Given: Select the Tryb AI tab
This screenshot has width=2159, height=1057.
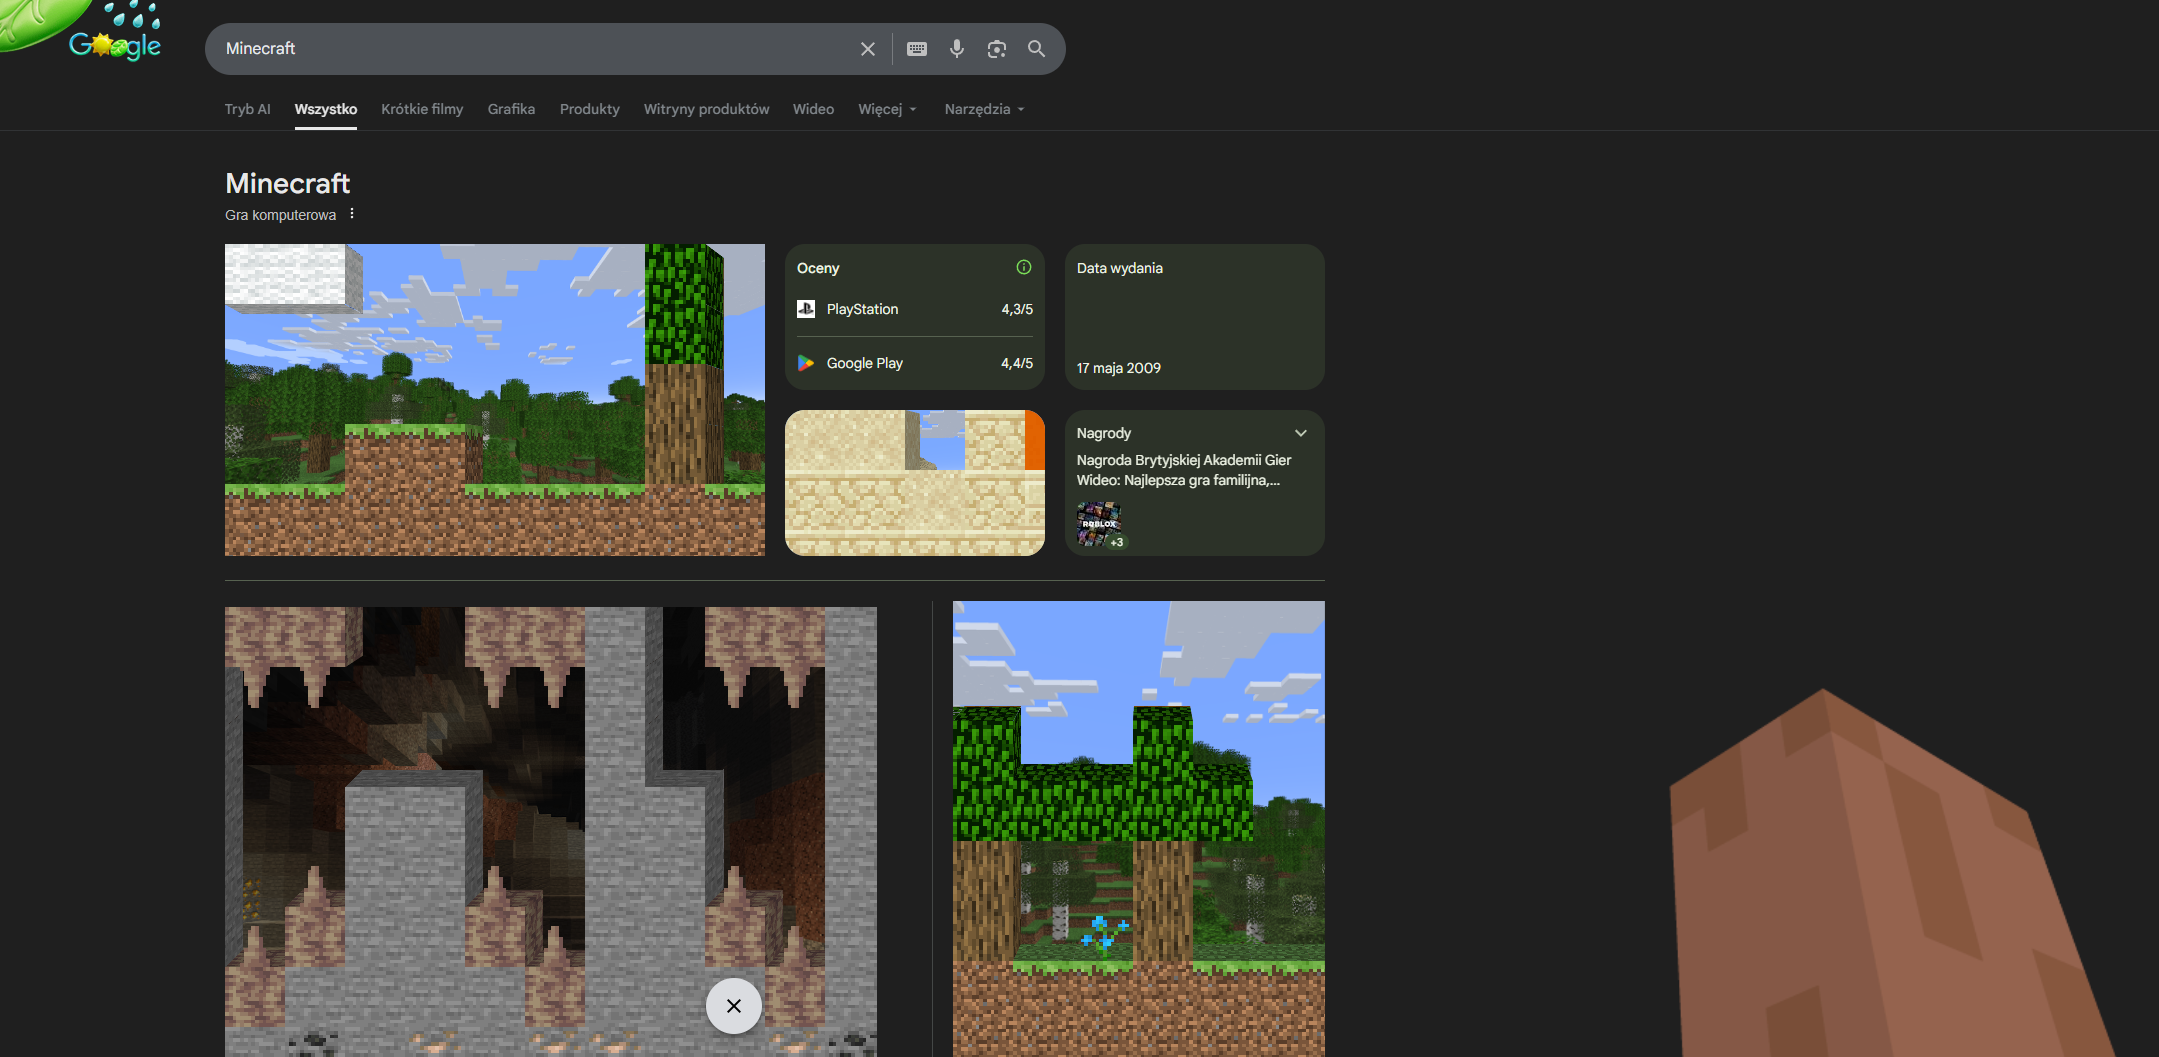Looking at the screenshot, I should pyautogui.click(x=247, y=109).
